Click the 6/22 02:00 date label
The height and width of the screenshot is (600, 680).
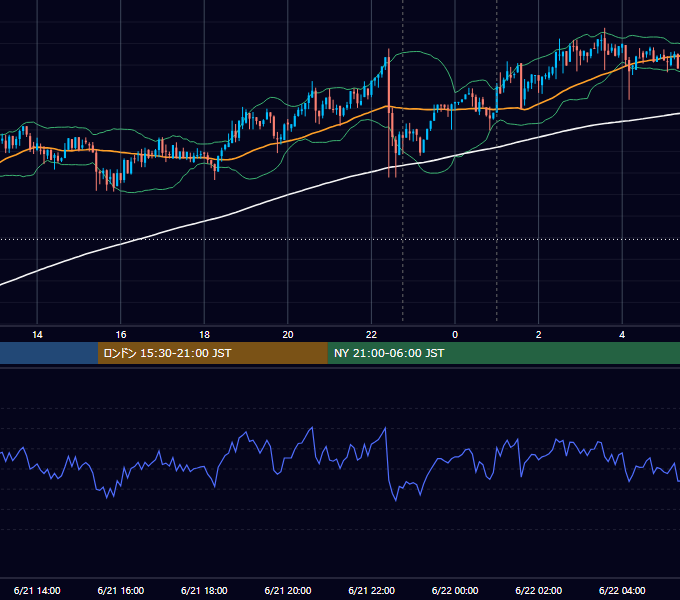(538, 590)
